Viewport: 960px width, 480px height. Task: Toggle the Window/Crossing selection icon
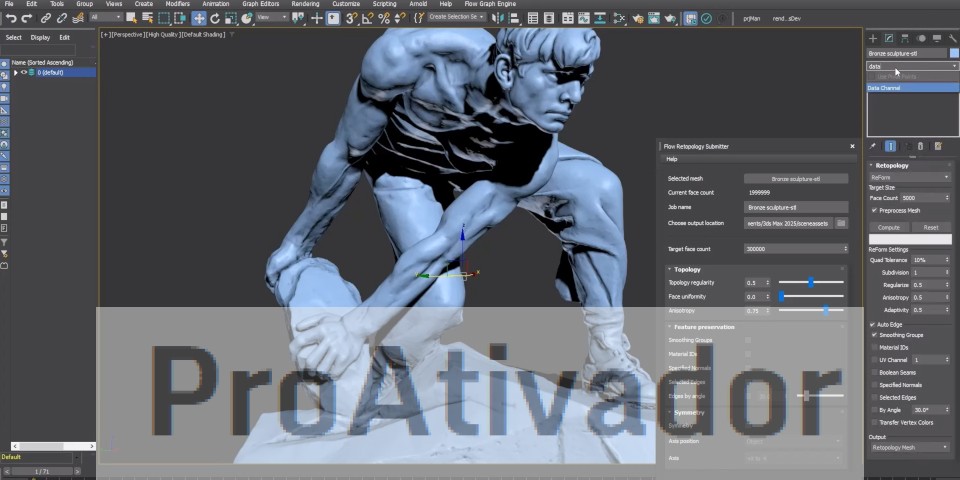click(180, 18)
